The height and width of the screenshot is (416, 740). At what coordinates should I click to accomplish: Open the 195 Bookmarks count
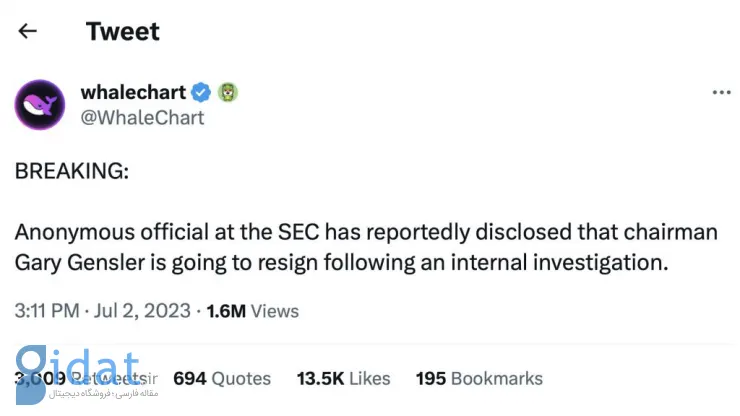tap(479, 378)
